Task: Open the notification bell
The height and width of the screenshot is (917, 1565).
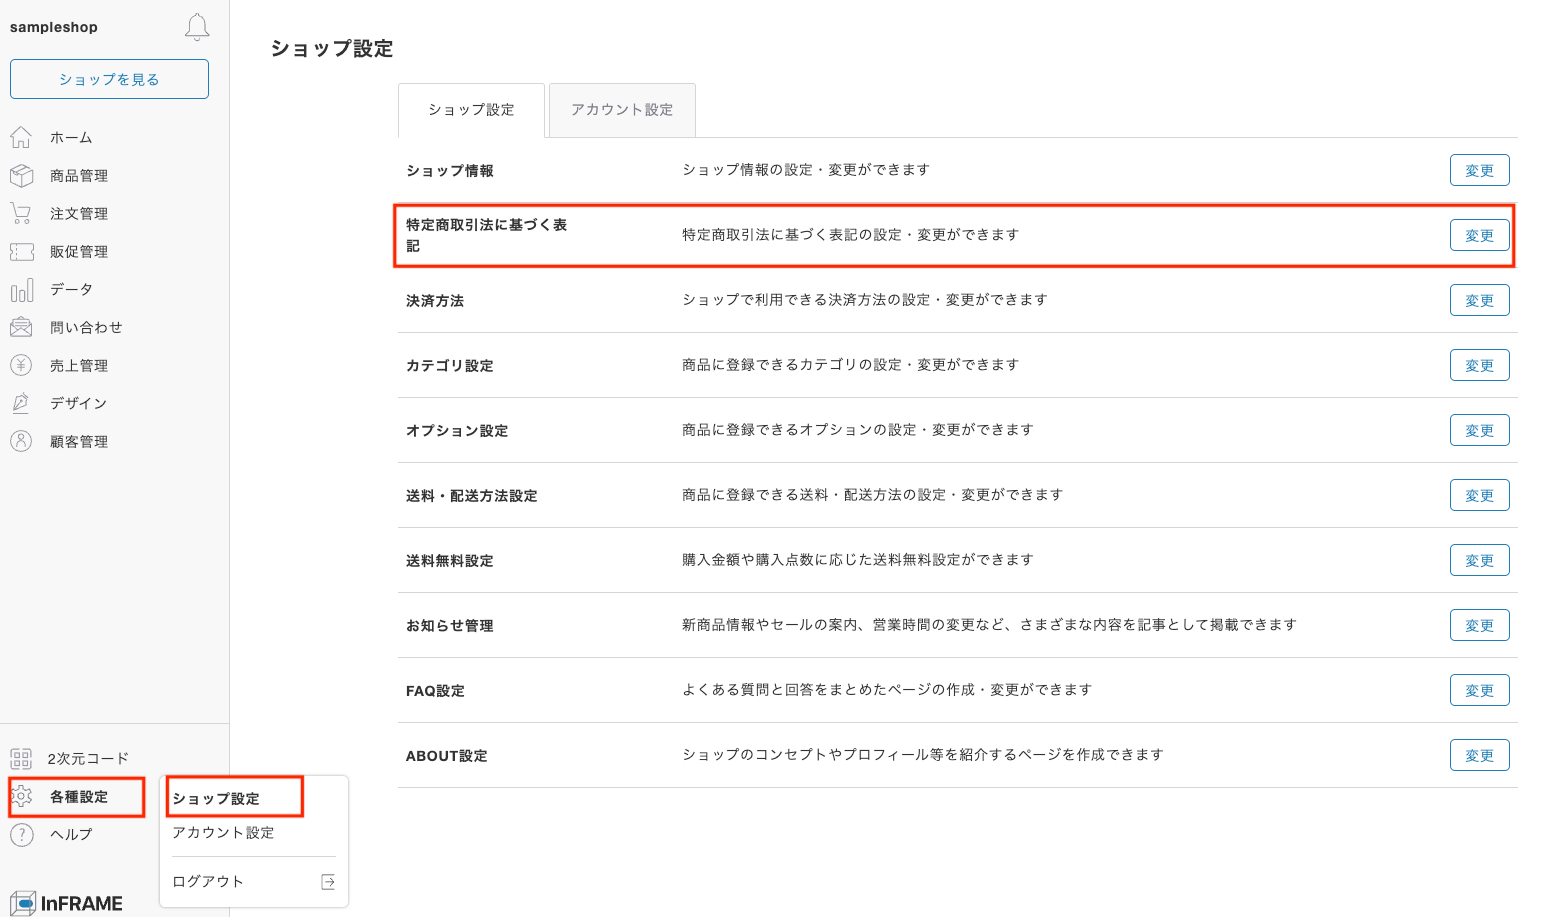Action: (x=196, y=27)
